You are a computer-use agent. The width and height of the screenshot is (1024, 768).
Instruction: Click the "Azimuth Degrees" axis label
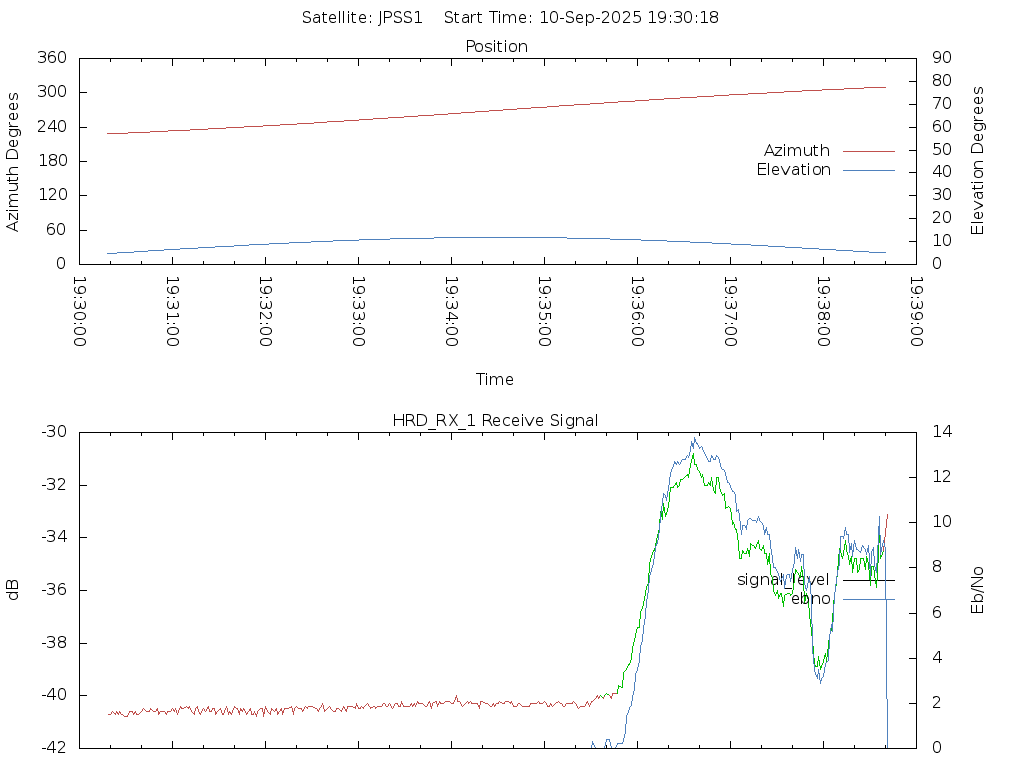12,162
